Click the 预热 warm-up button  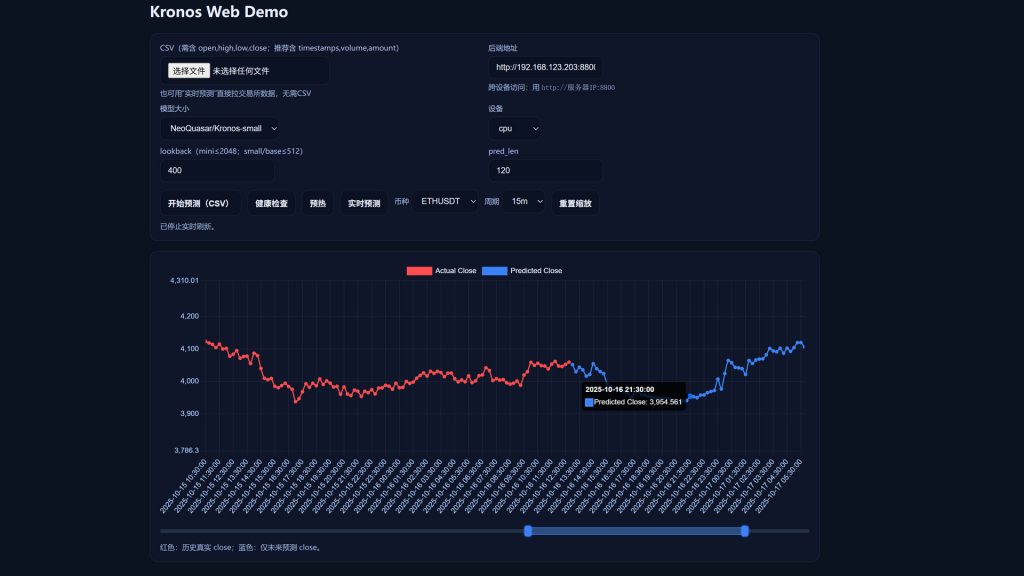317,203
